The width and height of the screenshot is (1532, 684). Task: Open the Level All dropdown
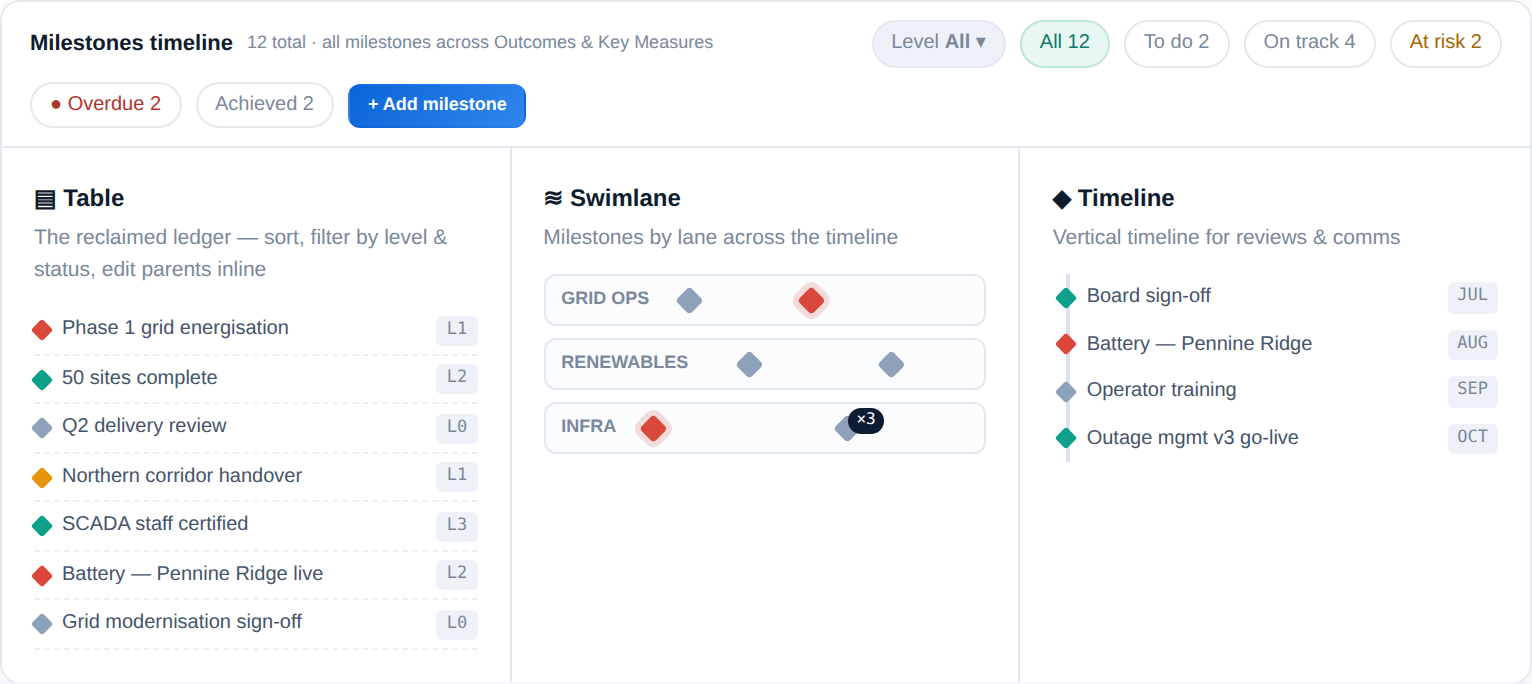(938, 43)
